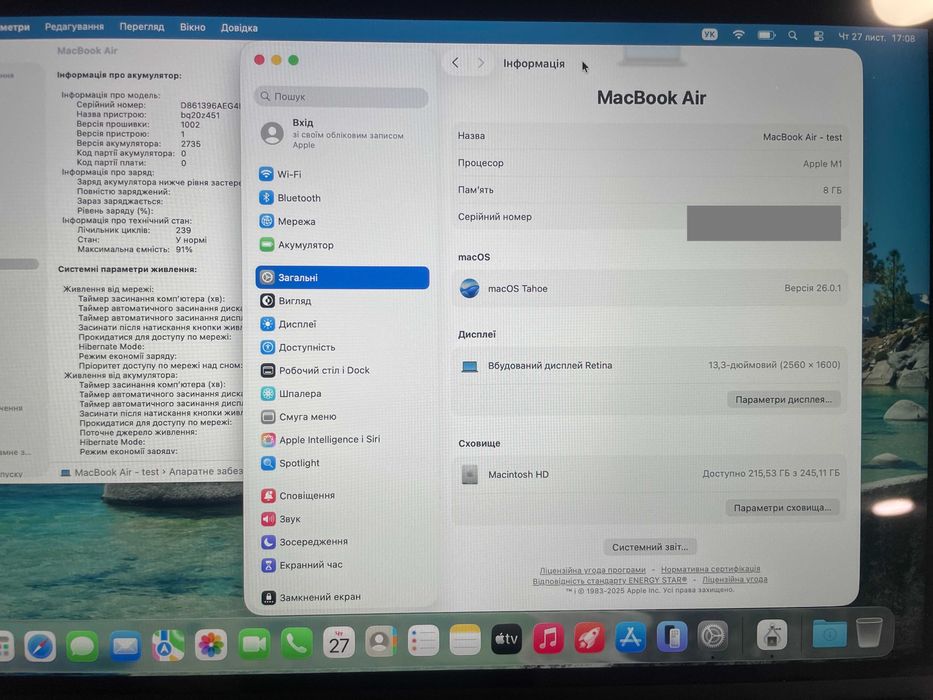Click Вбудований дисплей Retina row

pos(650,365)
